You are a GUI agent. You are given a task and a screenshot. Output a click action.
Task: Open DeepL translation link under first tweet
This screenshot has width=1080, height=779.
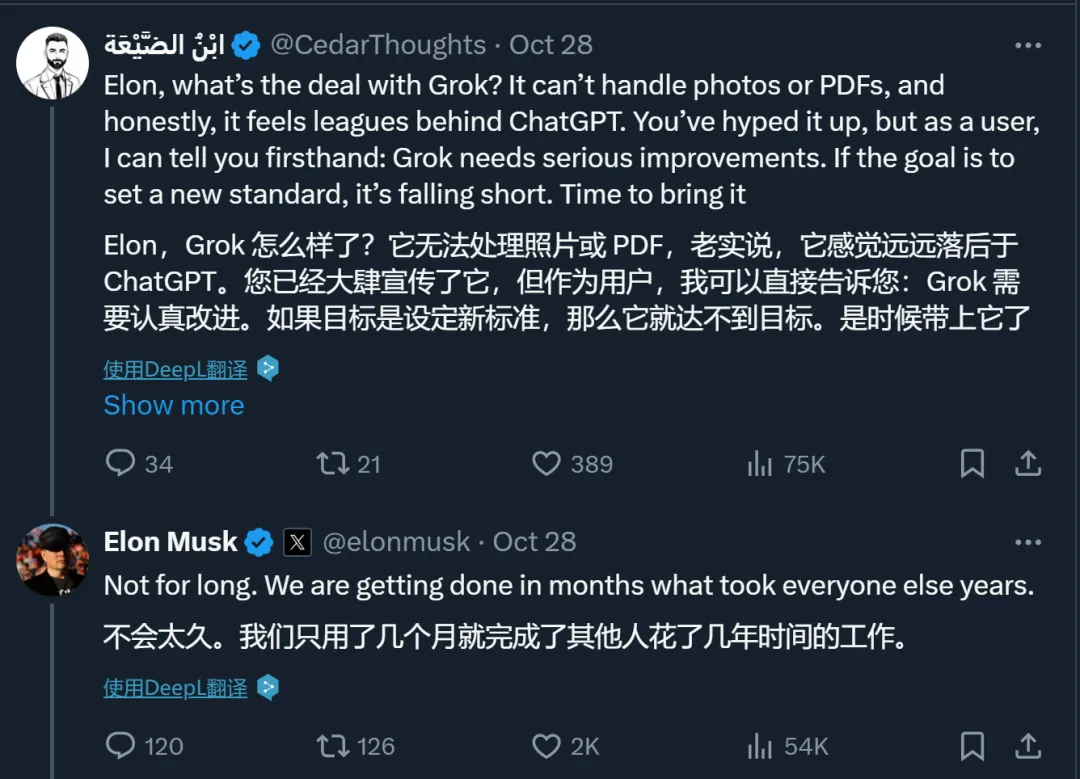pyautogui.click(x=175, y=369)
